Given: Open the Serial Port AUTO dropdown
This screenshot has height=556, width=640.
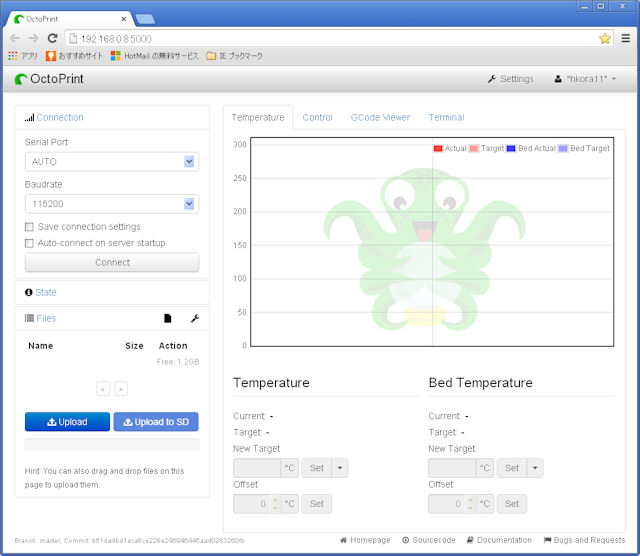Looking at the screenshot, I should coord(112,162).
